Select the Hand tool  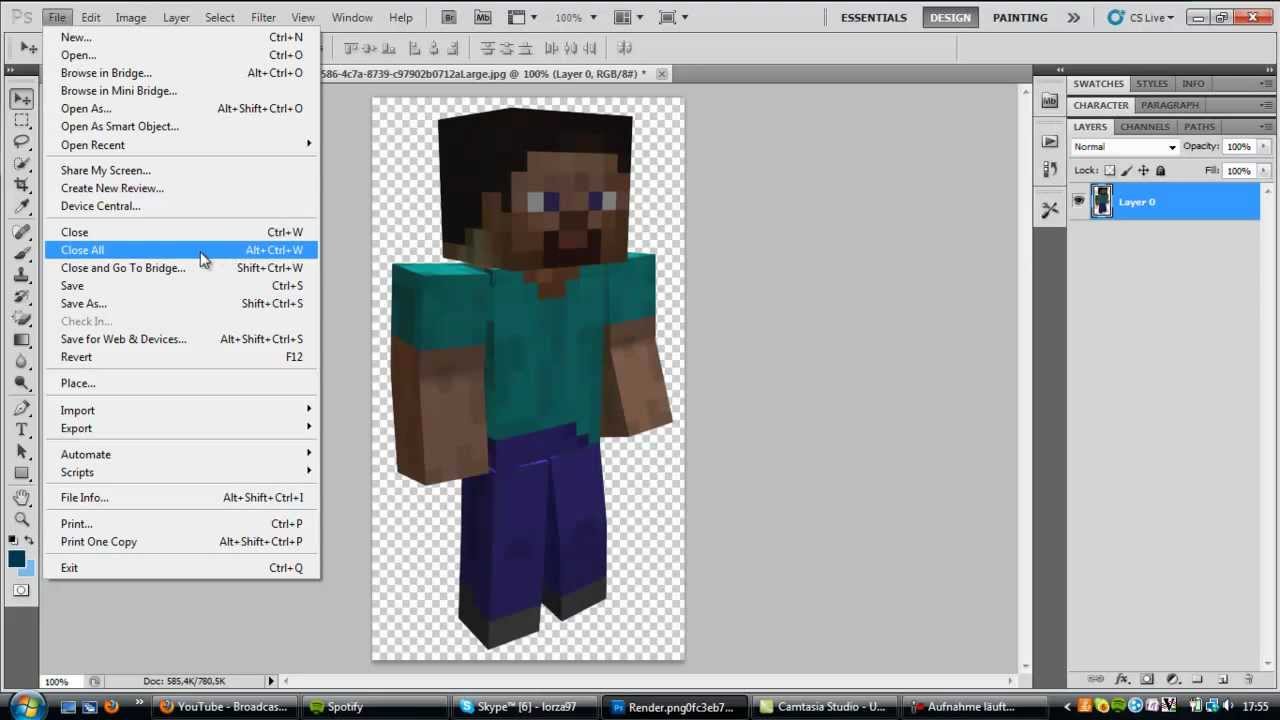tap(22, 498)
